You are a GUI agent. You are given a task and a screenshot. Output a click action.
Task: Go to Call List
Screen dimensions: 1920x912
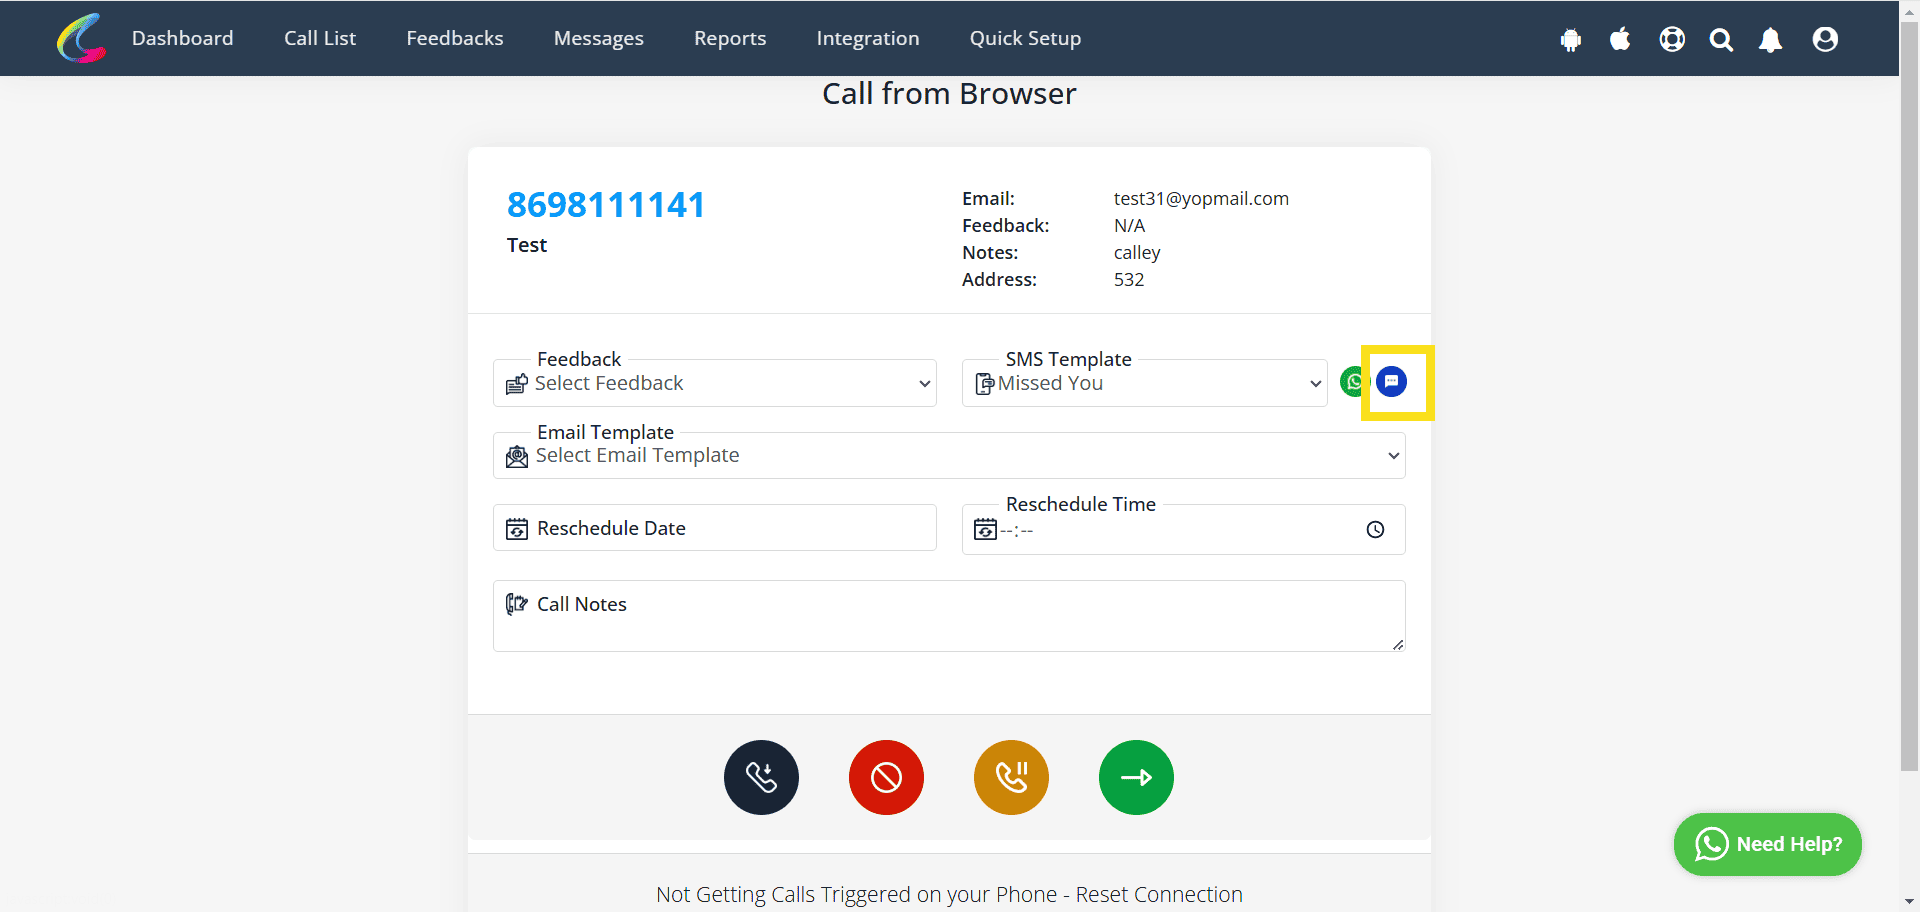(320, 38)
